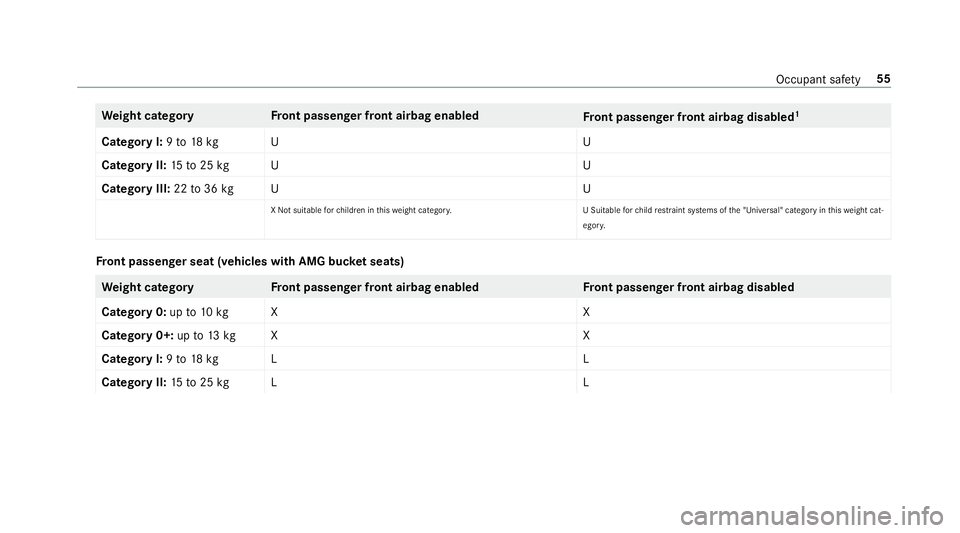Select Category III: 22 to 36 kg row
The width and height of the screenshot is (960, 533).
tap(493, 188)
